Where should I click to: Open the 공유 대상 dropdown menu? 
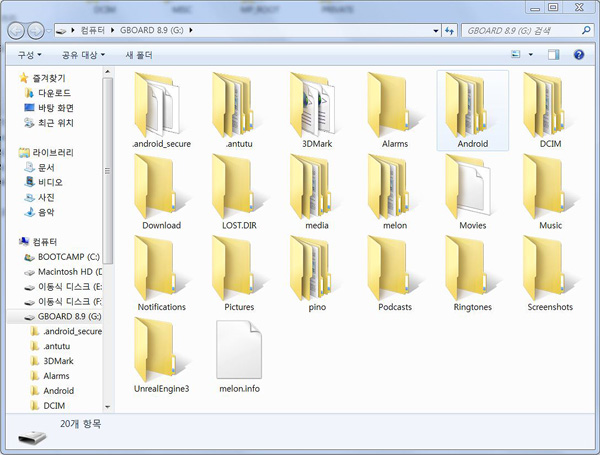pyautogui.click(x=84, y=54)
